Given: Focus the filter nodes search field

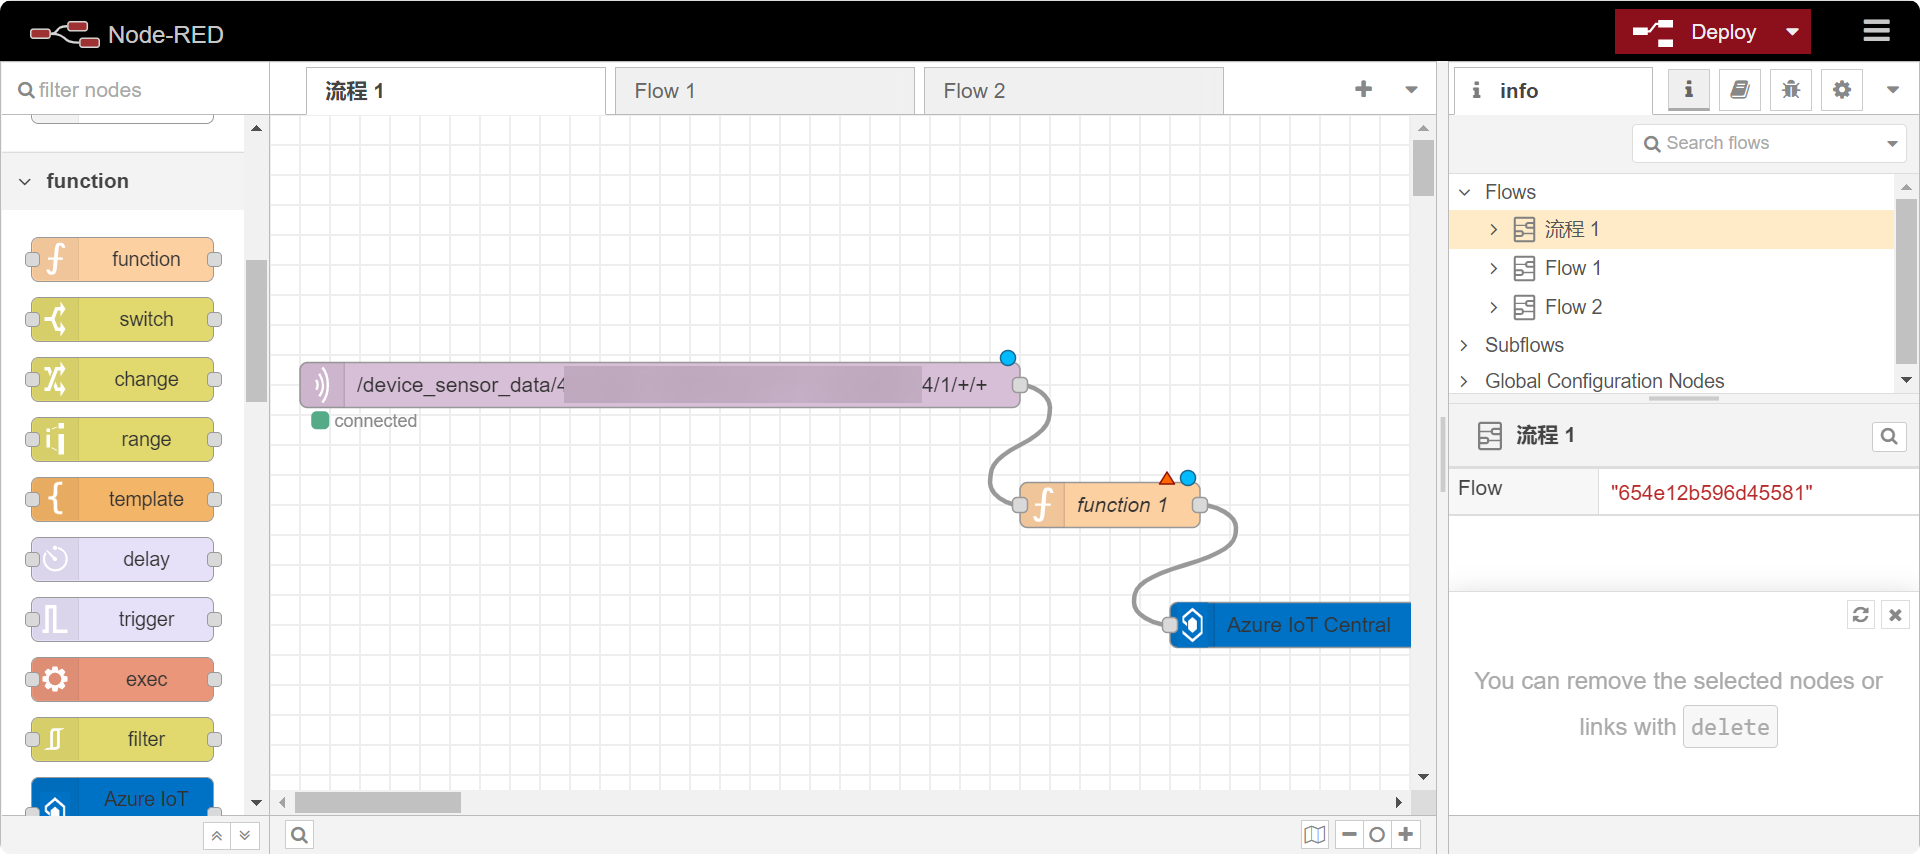Looking at the screenshot, I should tap(135, 90).
